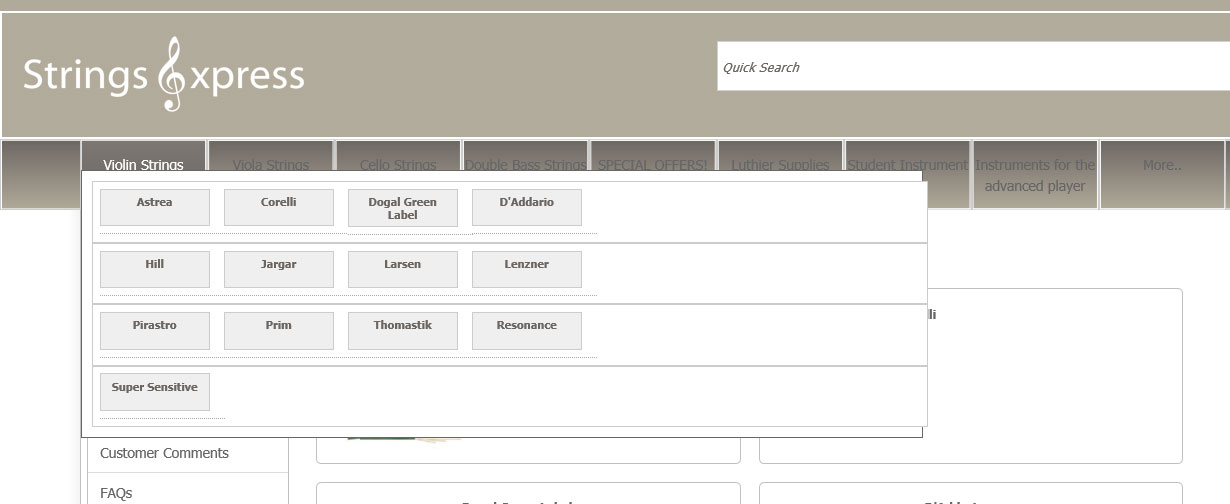
Task: Open the Customer Comments link
Action: [x=165, y=453]
